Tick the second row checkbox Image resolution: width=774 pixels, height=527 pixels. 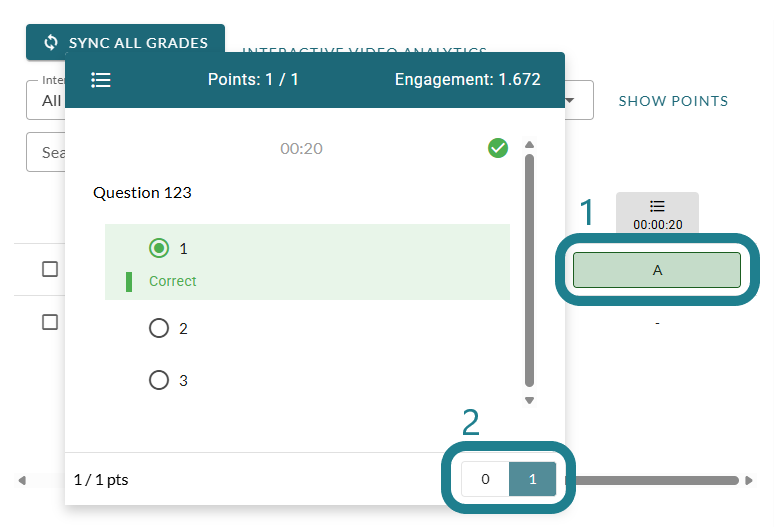coord(50,322)
